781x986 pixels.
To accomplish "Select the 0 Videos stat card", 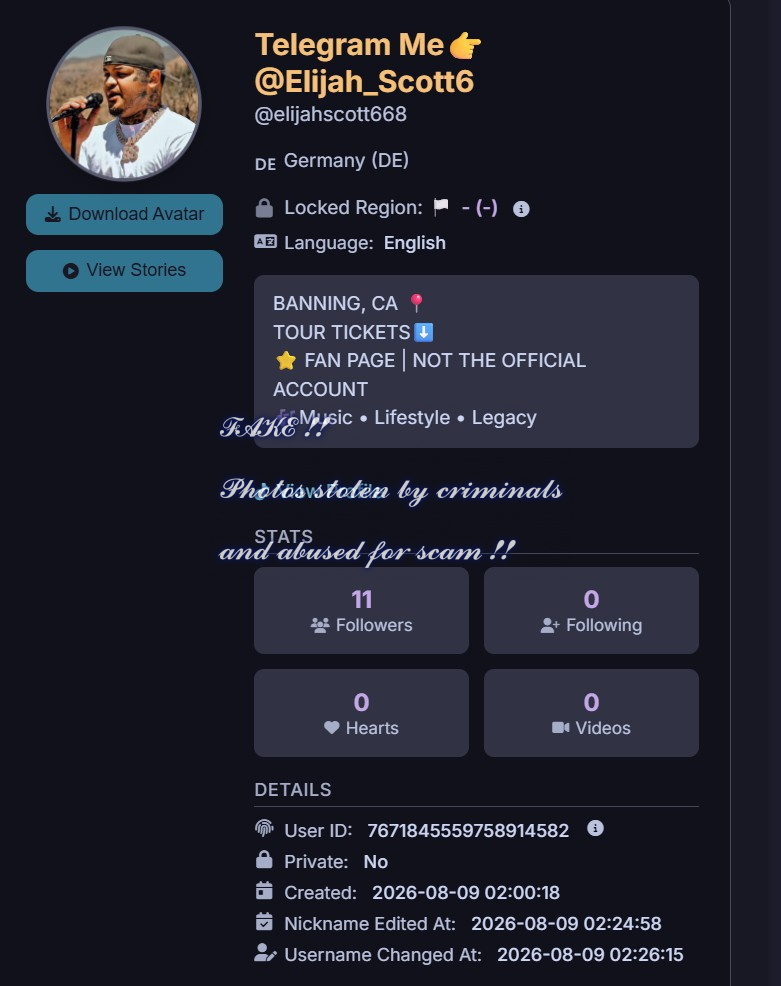I will coord(591,712).
